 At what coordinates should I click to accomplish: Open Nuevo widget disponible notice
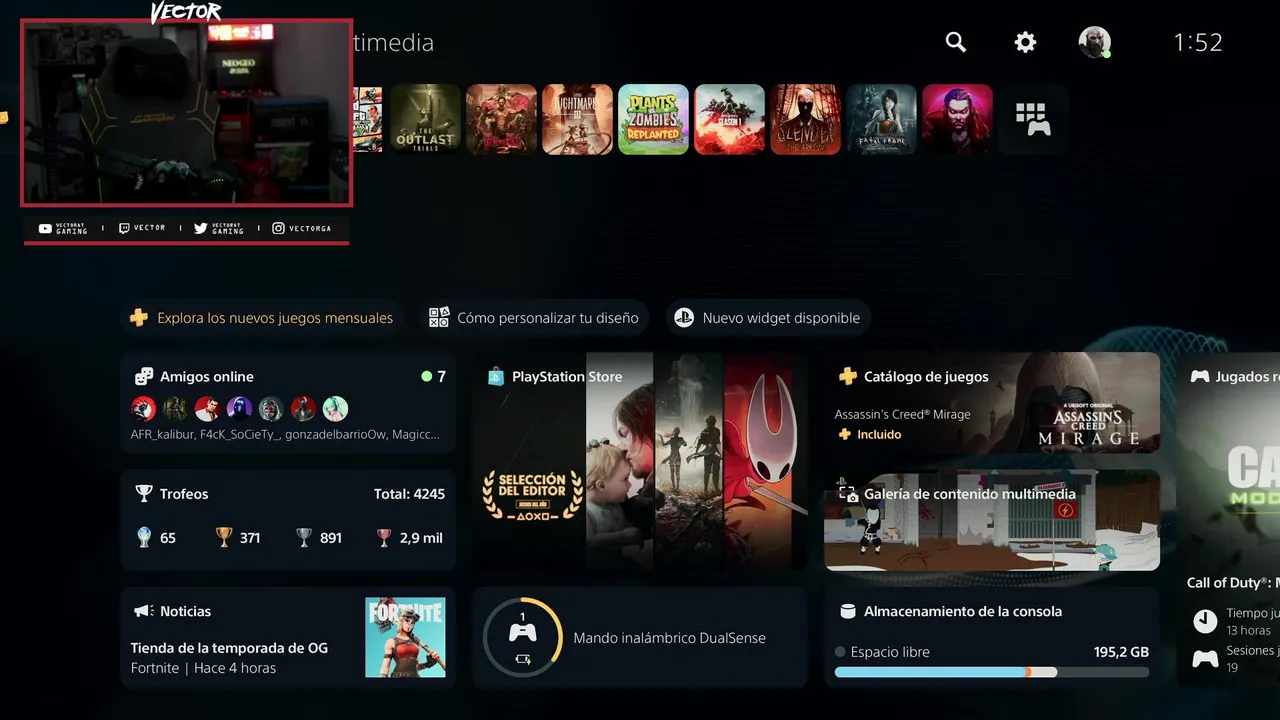click(767, 318)
